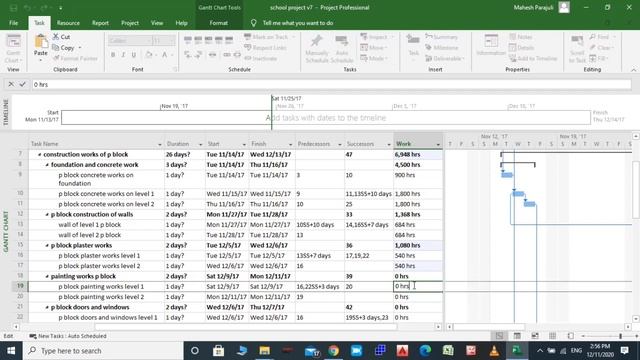Cancel entry with the X icon

click(x=11, y=84)
